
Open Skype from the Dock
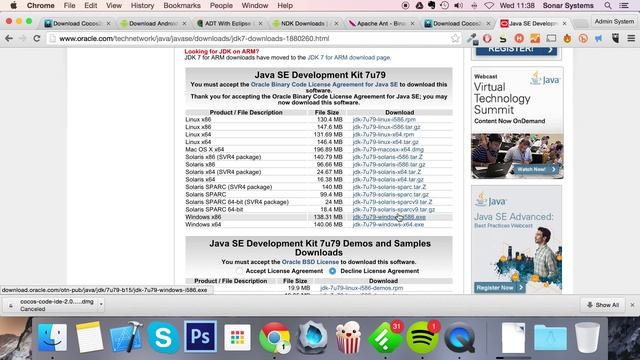click(163, 337)
